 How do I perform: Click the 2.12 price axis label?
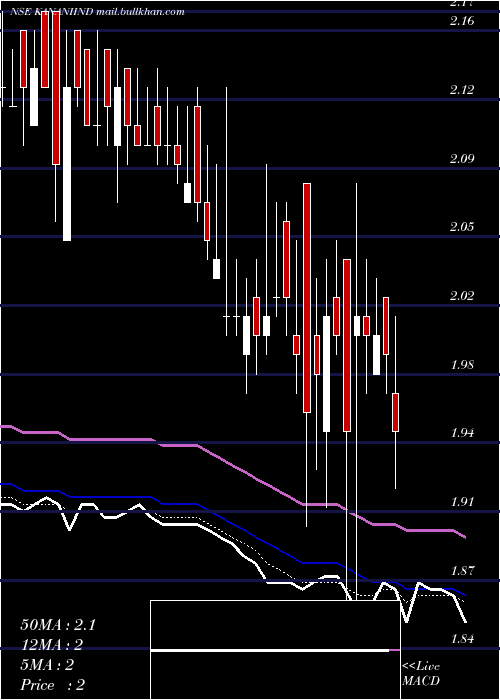click(x=462, y=90)
